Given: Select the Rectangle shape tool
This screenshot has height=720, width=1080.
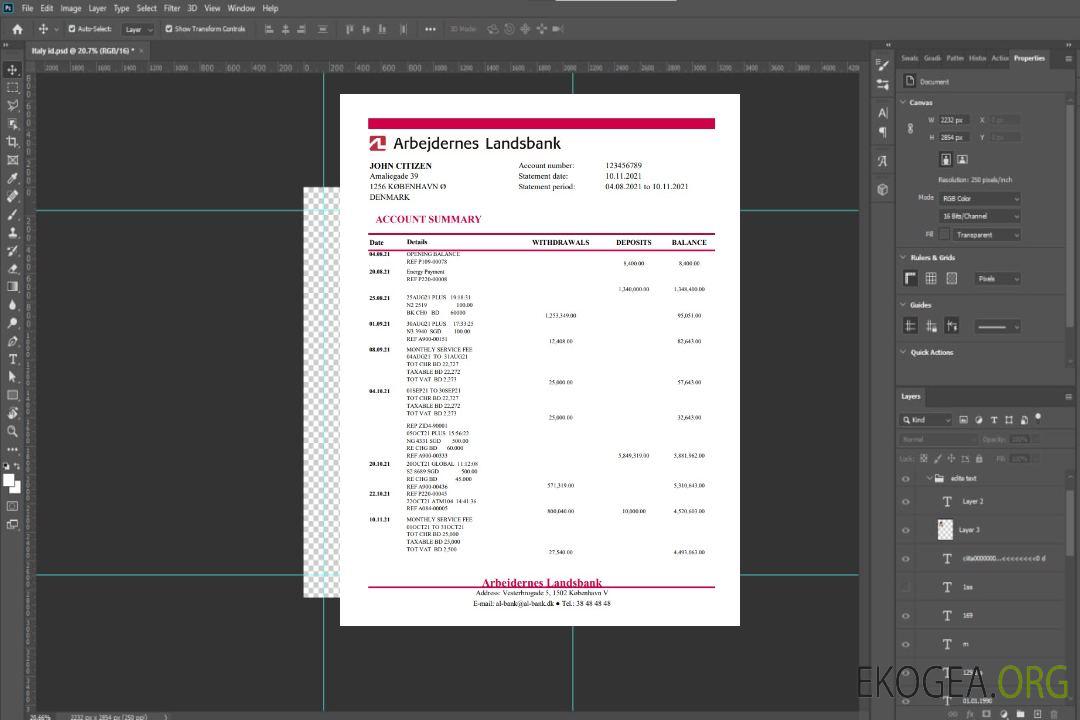Looking at the screenshot, I should (12, 395).
